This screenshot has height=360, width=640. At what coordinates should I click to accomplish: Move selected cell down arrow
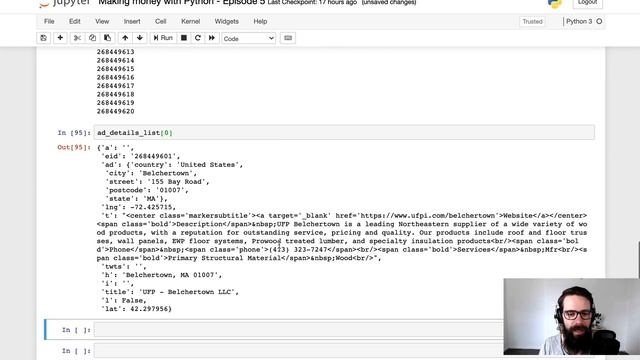tap(140, 38)
